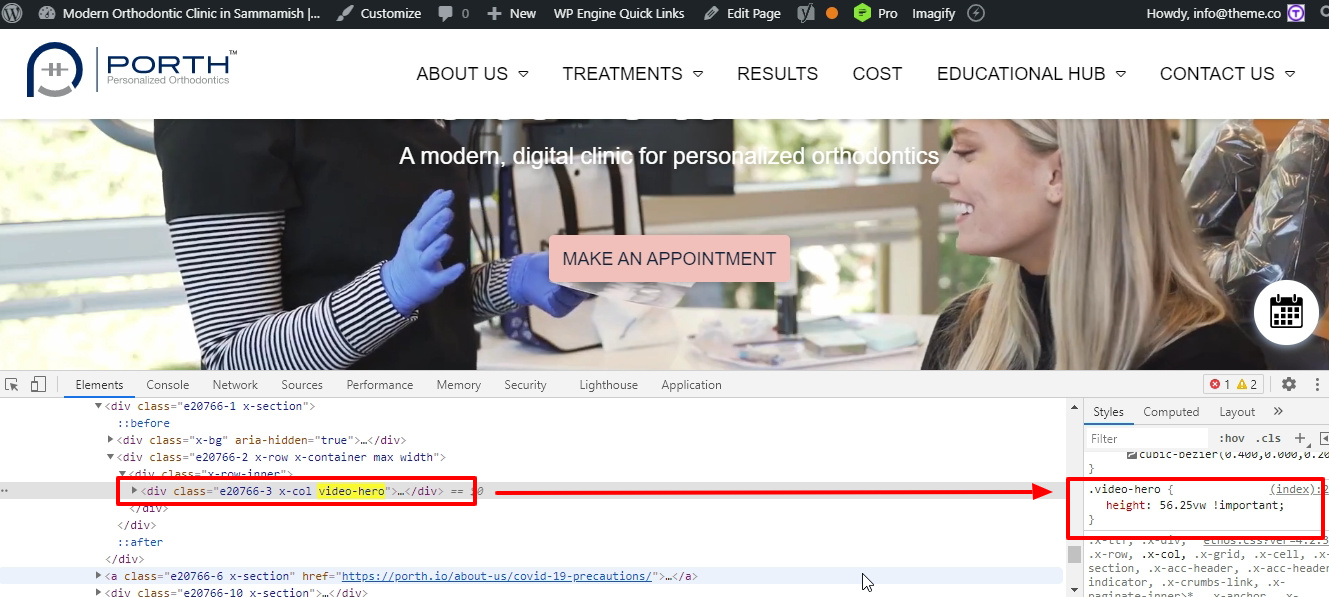Switch to the Console tab
The height and width of the screenshot is (597, 1329).
pyautogui.click(x=167, y=385)
